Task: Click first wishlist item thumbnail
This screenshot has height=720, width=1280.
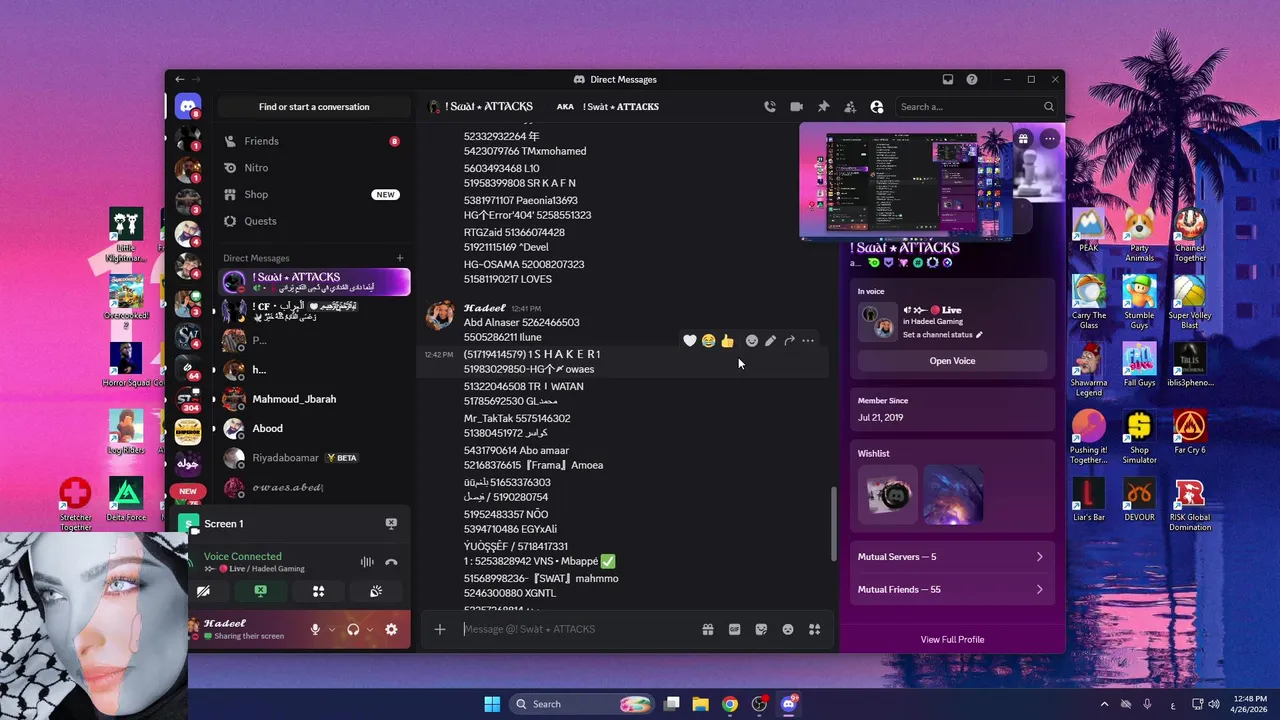Action: pyautogui.click(x=888, y=494)
